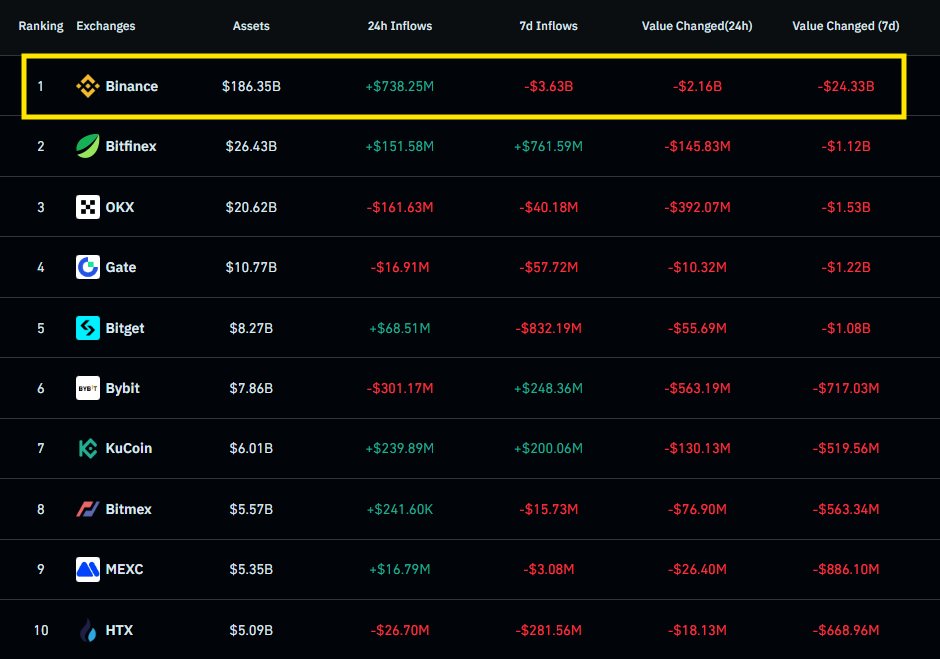
Task: Click the Binance logo icon
Action: (x=87, y=86)
